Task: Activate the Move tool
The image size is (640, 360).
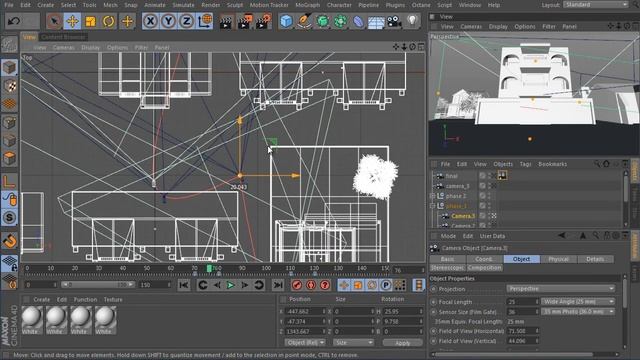Action: pyautogui.click(x=72, y=21)
